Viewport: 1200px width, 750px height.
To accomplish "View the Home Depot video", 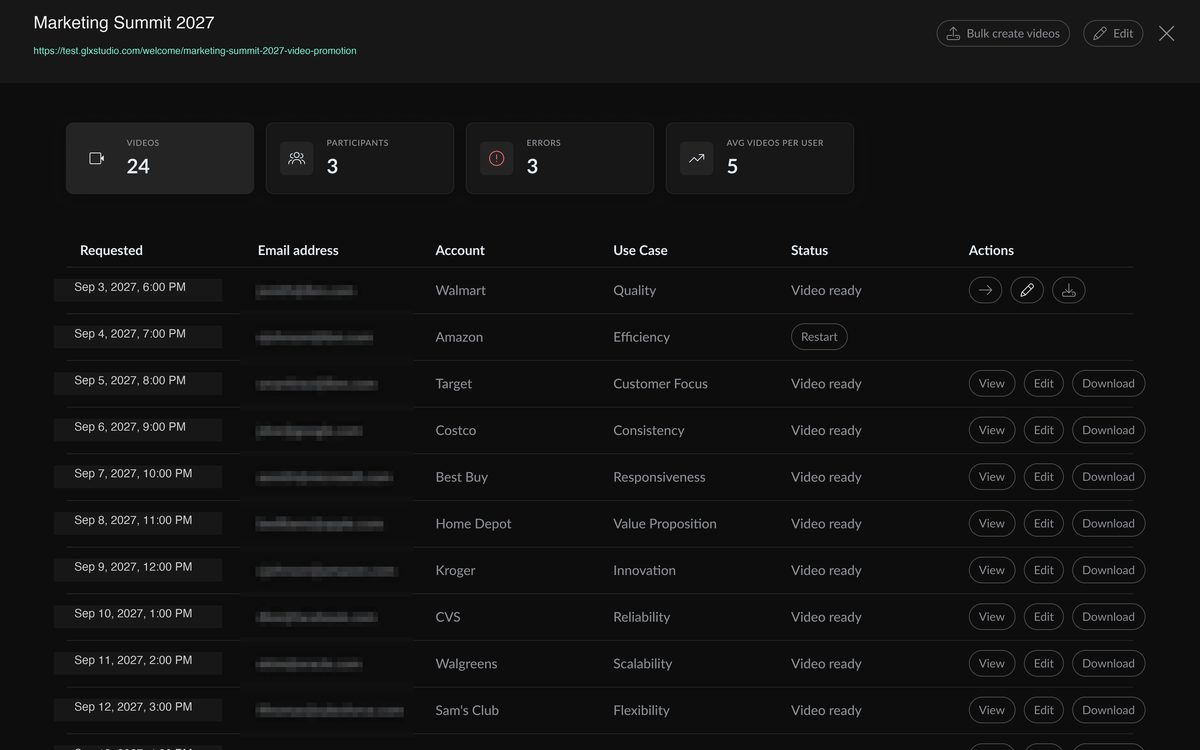I will (992, 523).
